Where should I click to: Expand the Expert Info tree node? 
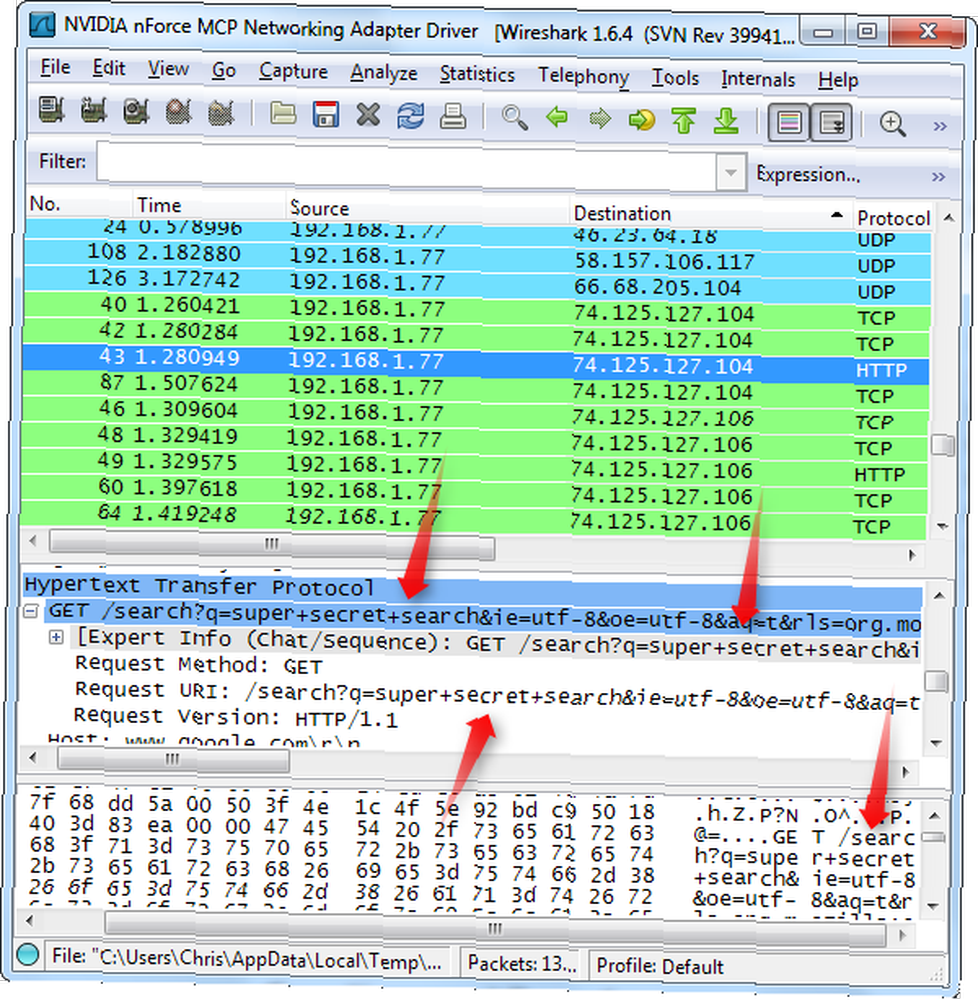(57, 637)
